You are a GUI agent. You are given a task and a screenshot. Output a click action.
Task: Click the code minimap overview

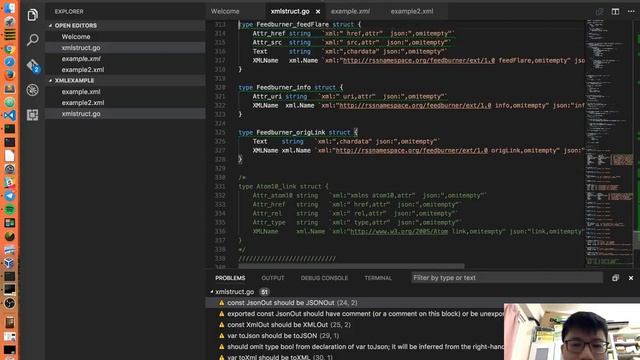coord(609,143)
